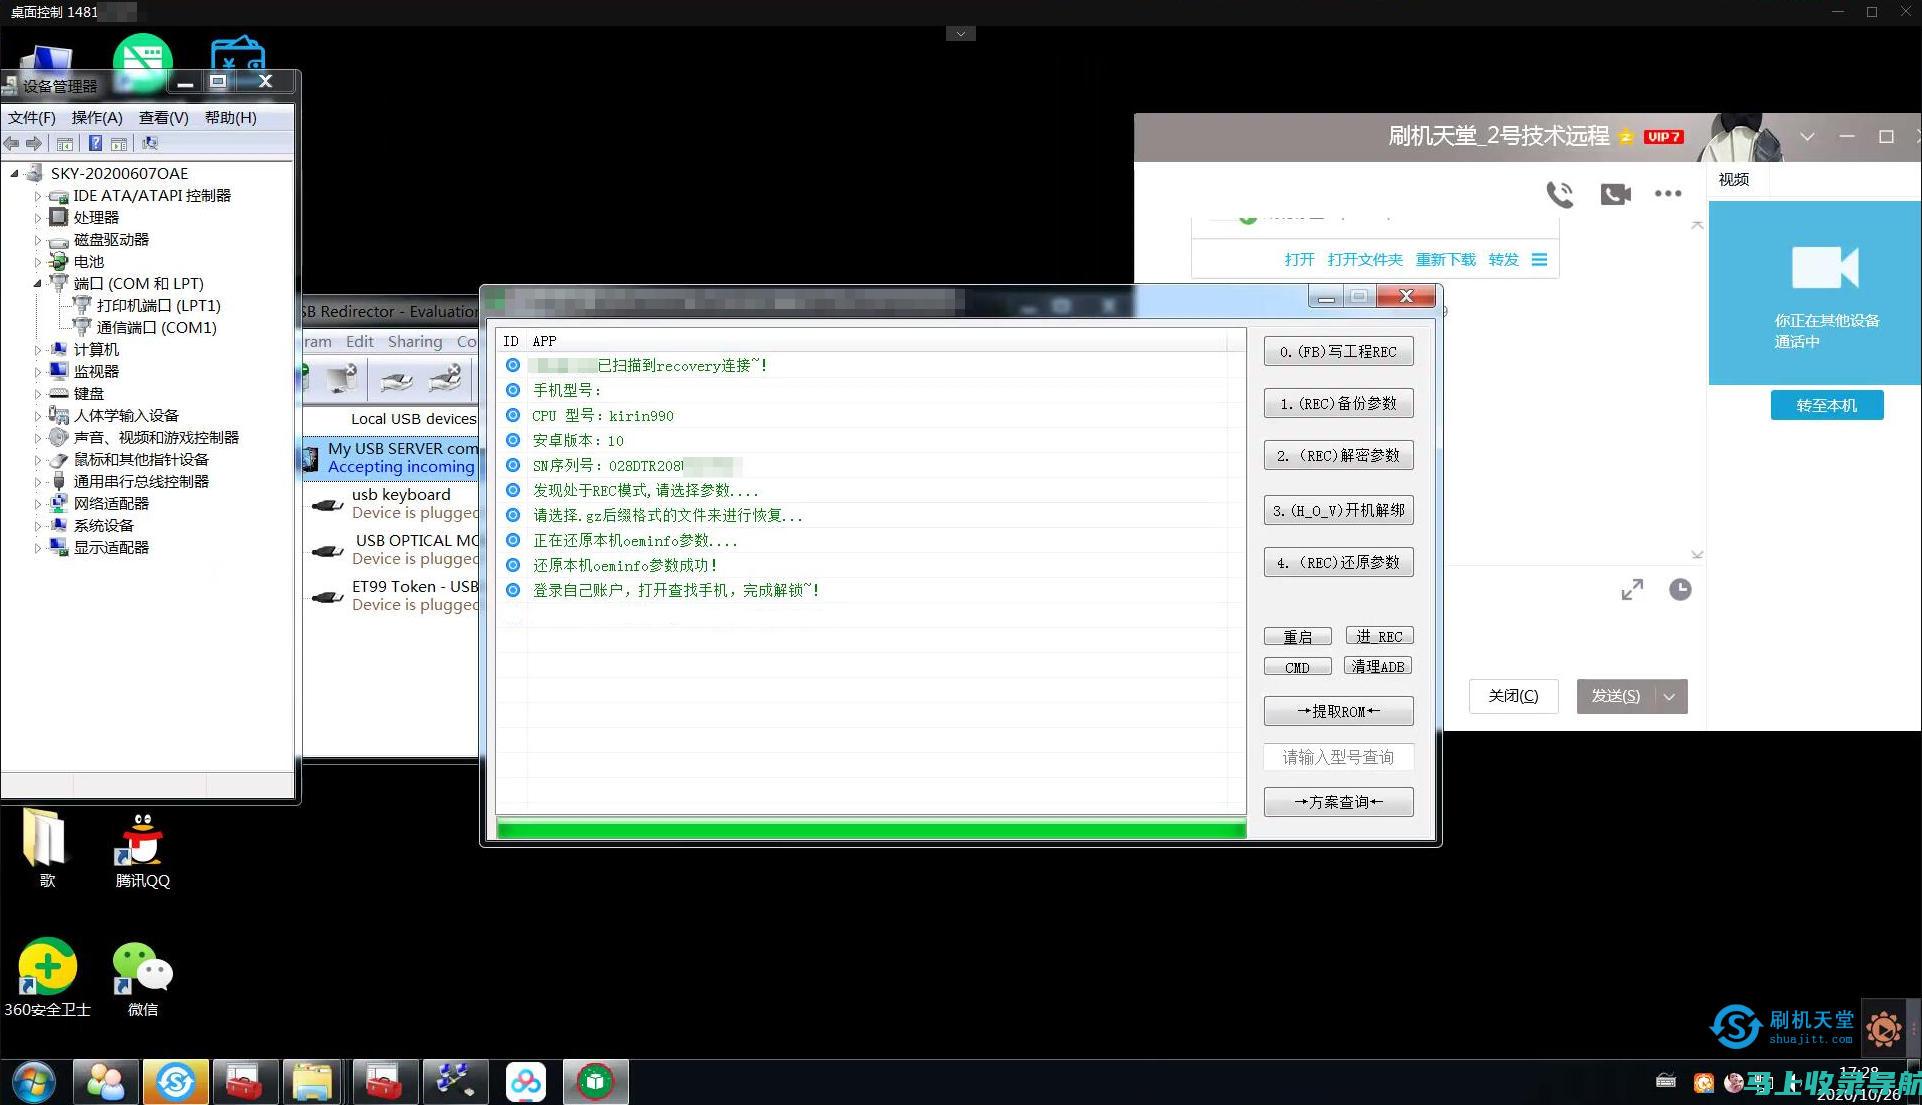Click the 重启 device button
This screenshot has width=1922, height=1105.
point(1296,636)
